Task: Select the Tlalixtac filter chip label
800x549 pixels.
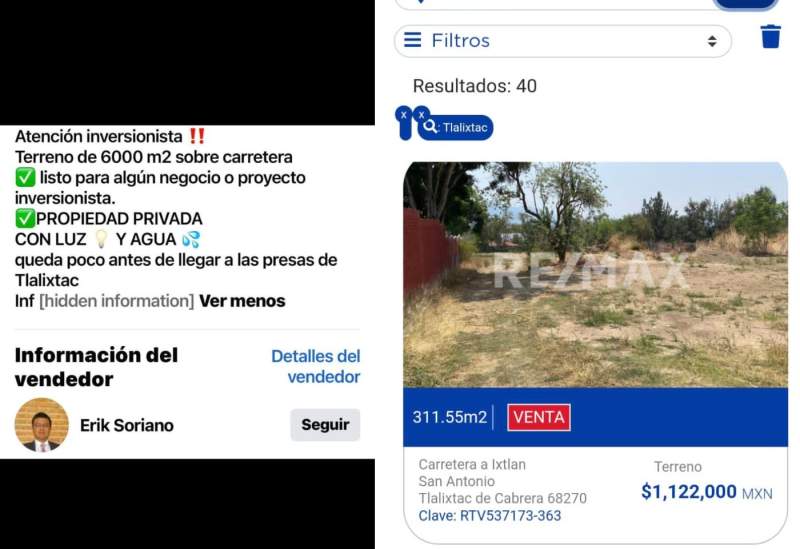Action: point(465,127)
